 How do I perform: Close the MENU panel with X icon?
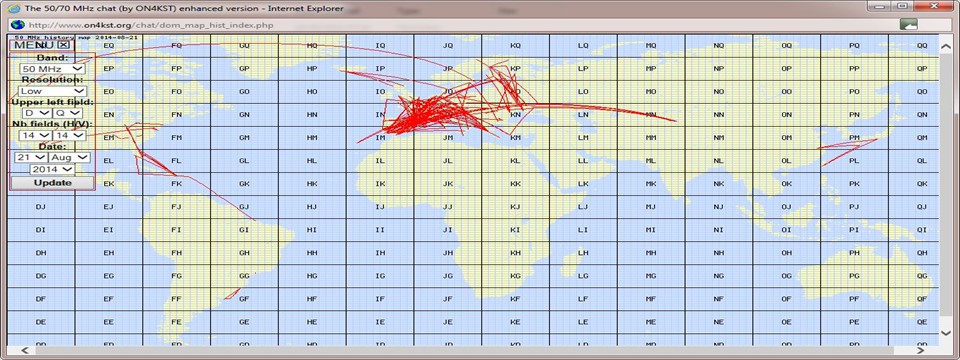64,45
